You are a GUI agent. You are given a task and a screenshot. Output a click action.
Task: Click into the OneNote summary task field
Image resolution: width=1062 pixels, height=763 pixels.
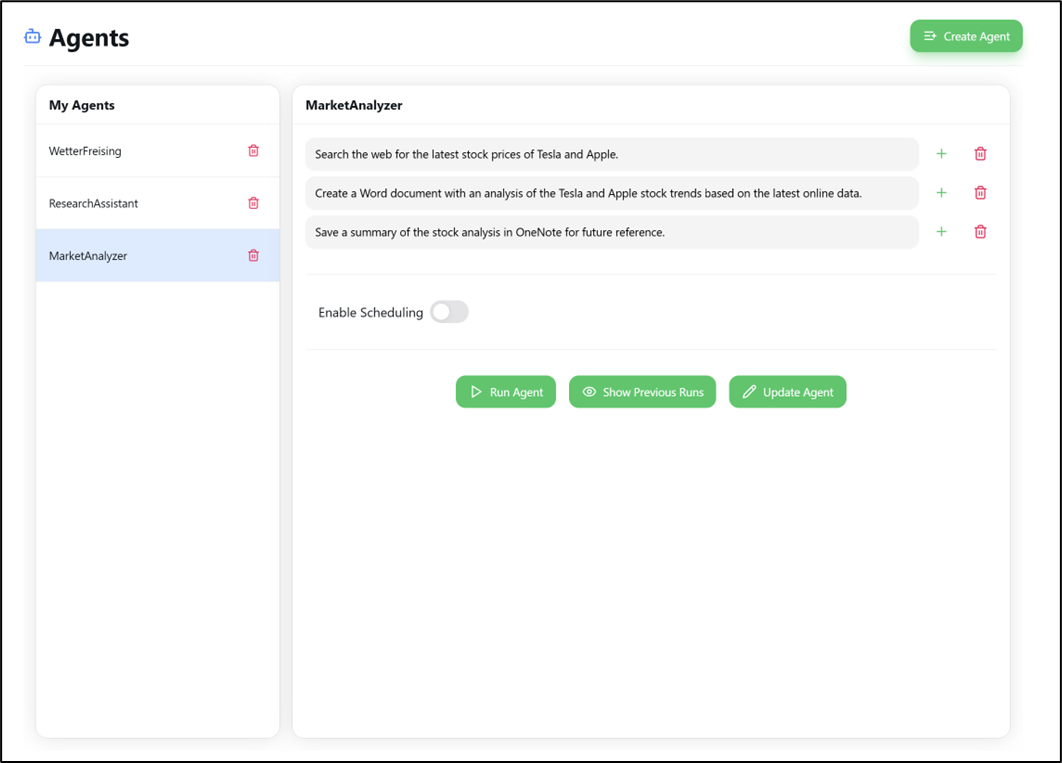coord(610,232)
